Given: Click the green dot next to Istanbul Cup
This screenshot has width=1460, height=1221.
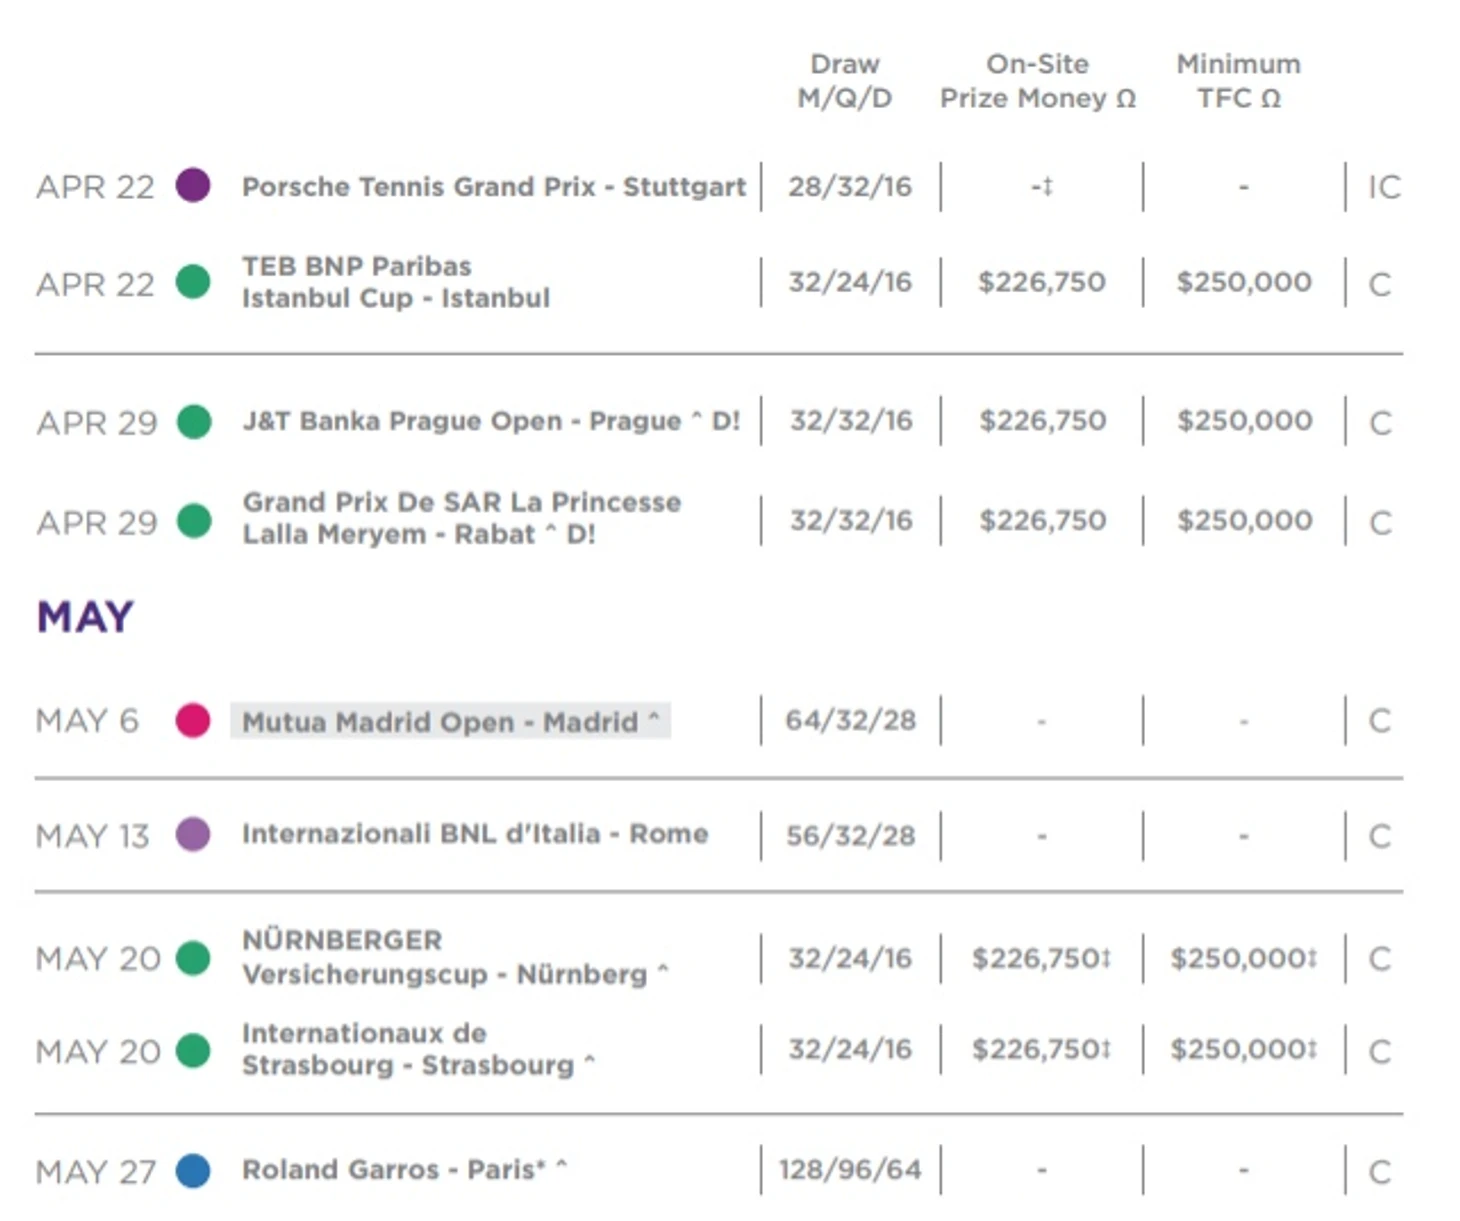Looking at the screenshot, I should (193, 282).
